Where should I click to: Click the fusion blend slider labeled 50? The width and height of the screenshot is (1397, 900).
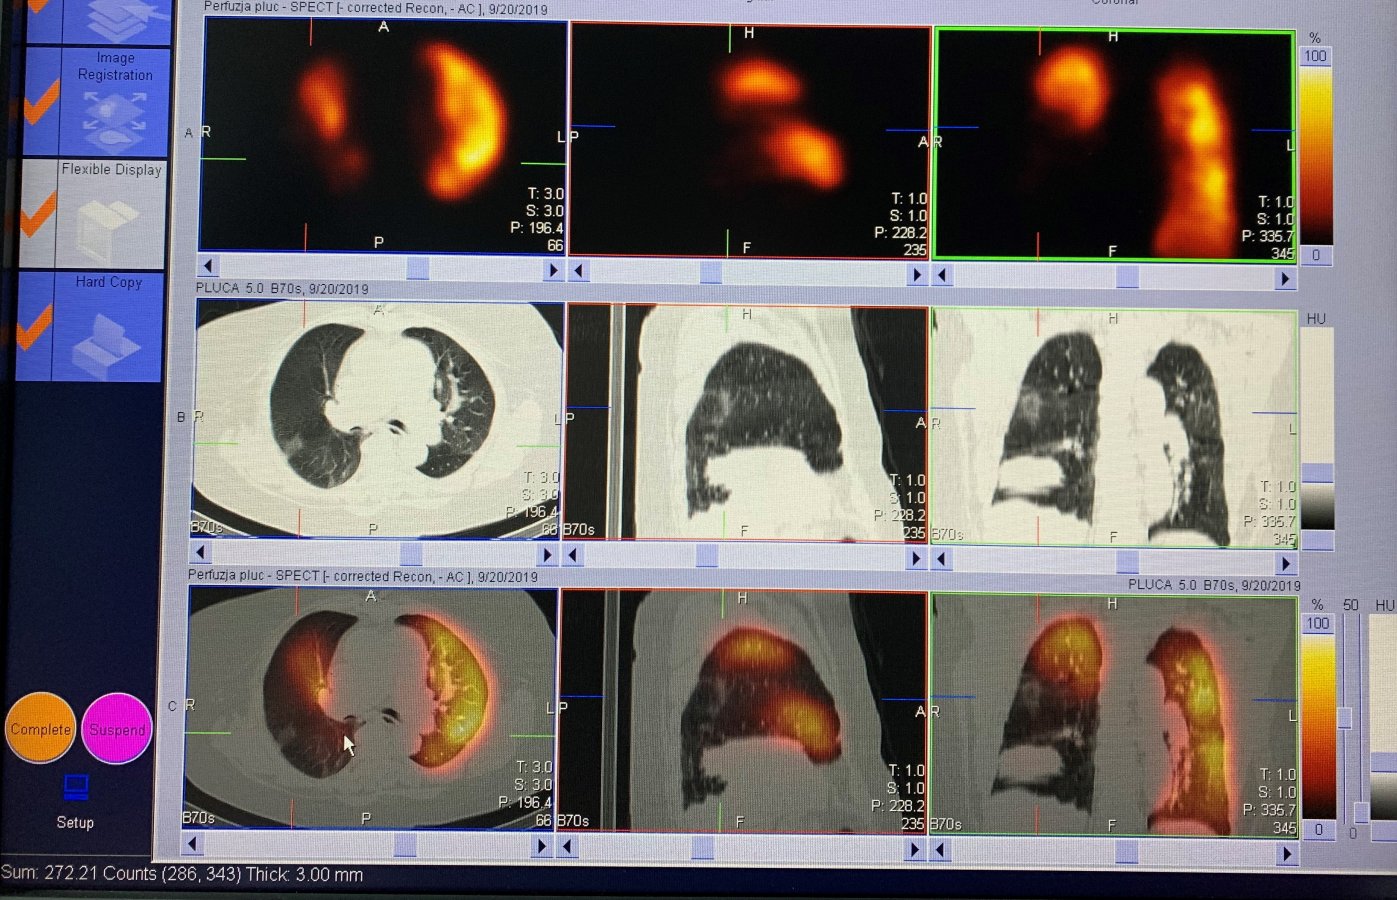coord(1344,717)
